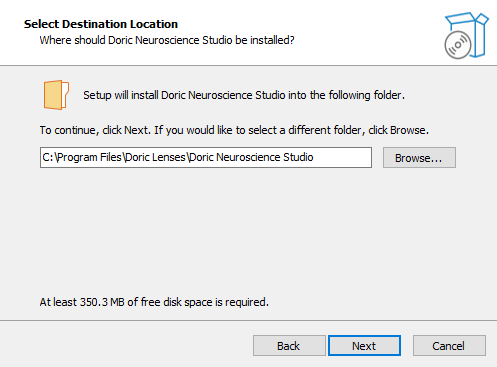The height and width of the screenshot is (367, 497).
Task: Open Browse to choose another folder
Action: pyautogui.click(x=419, y=158)
